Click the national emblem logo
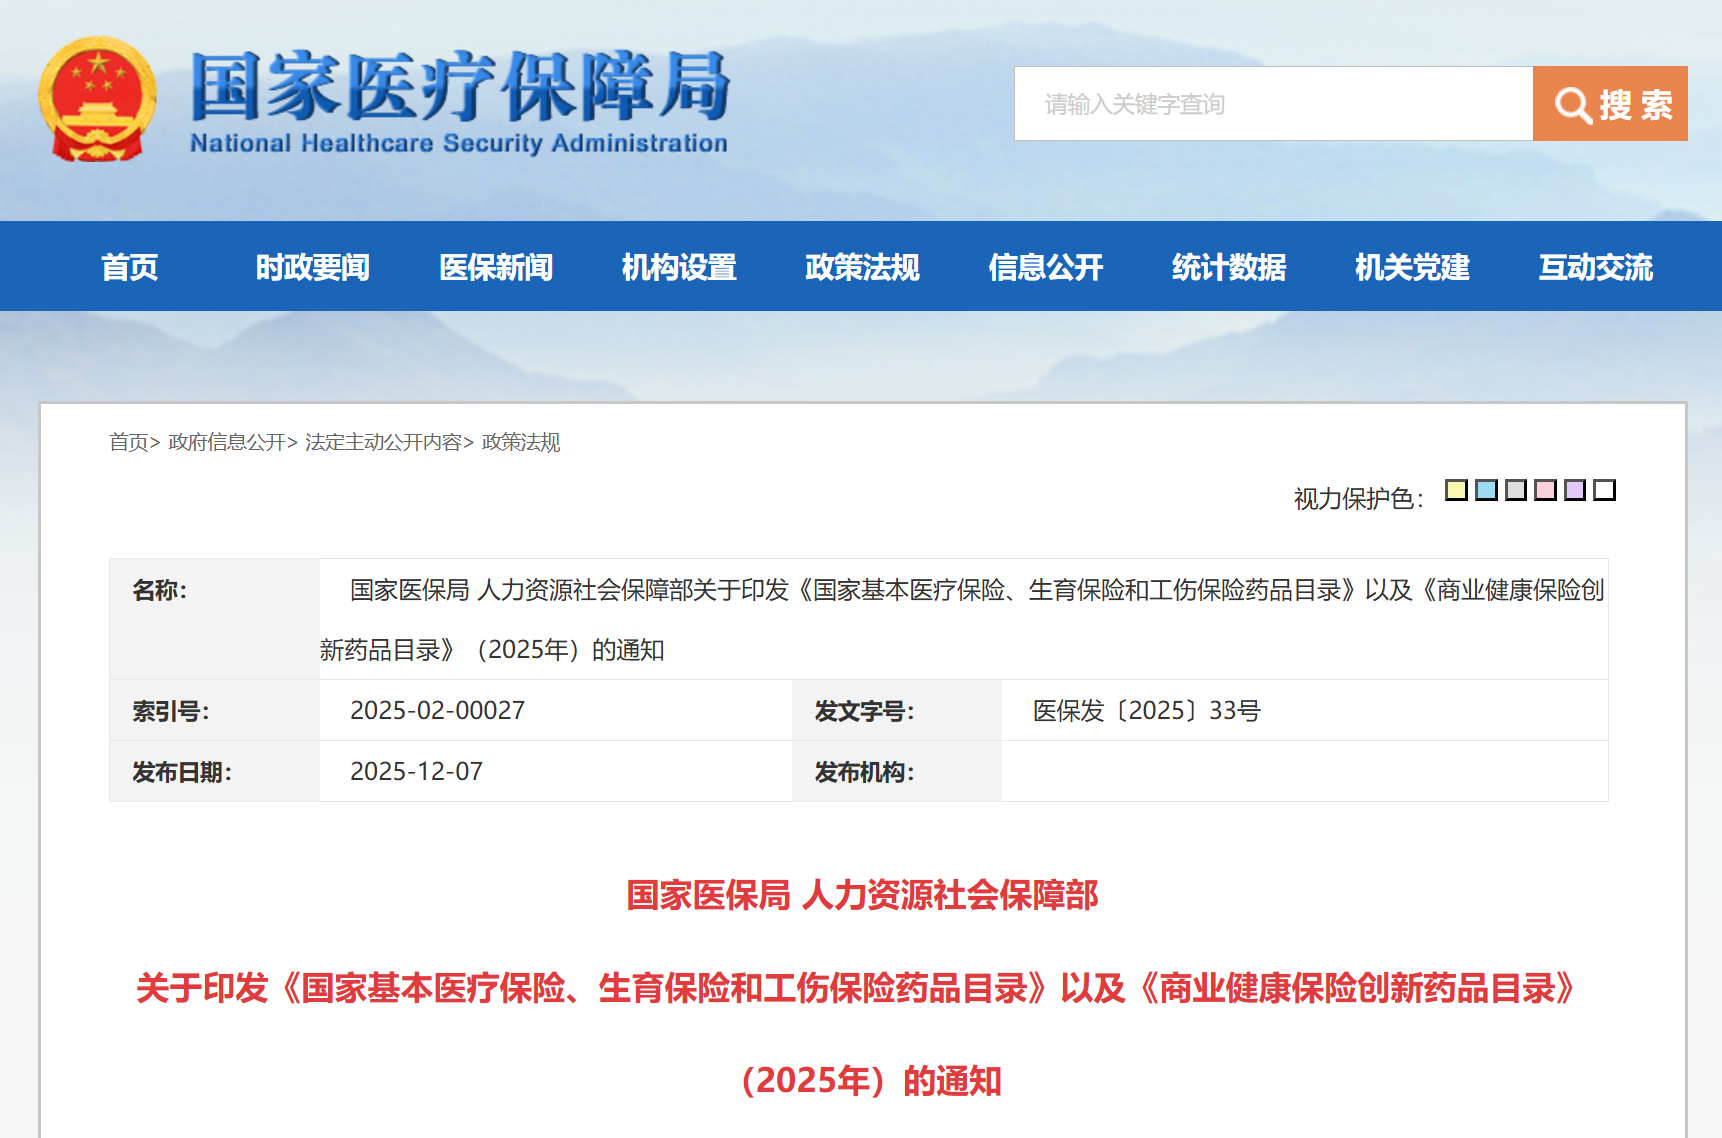The image size is (1722, 1138). point(97,100)
